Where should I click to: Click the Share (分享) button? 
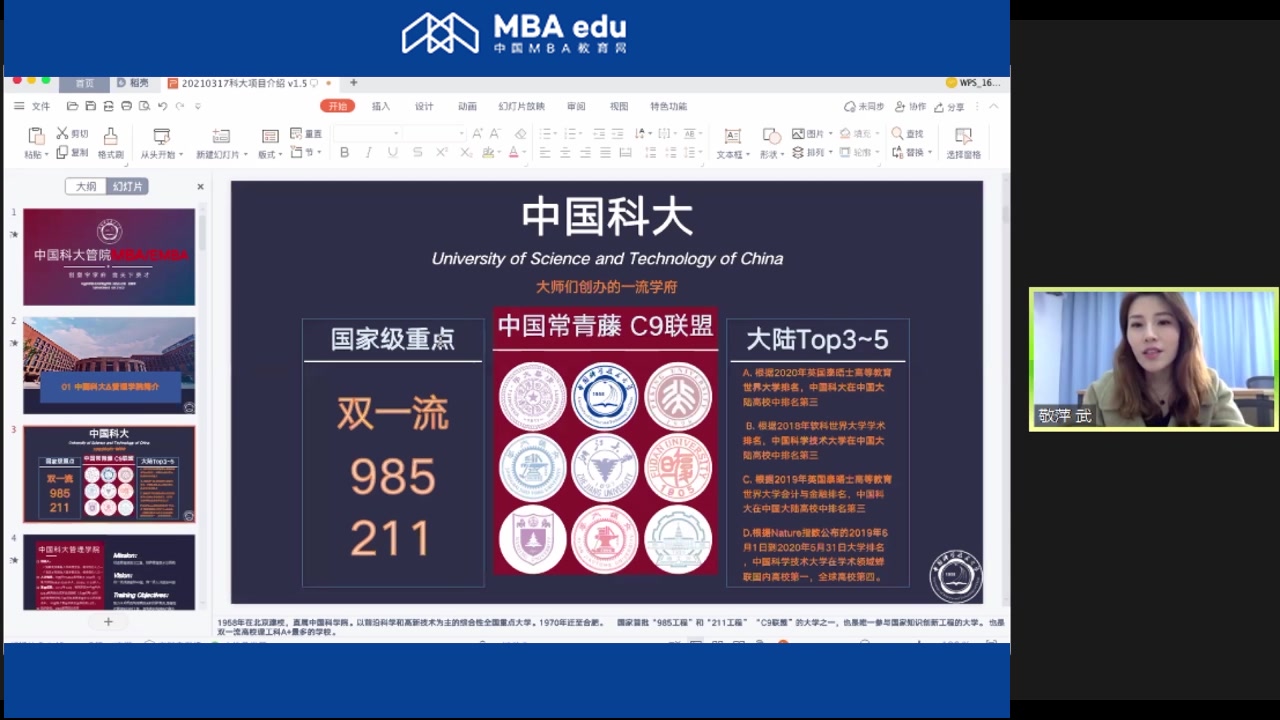tap(950, 106)
